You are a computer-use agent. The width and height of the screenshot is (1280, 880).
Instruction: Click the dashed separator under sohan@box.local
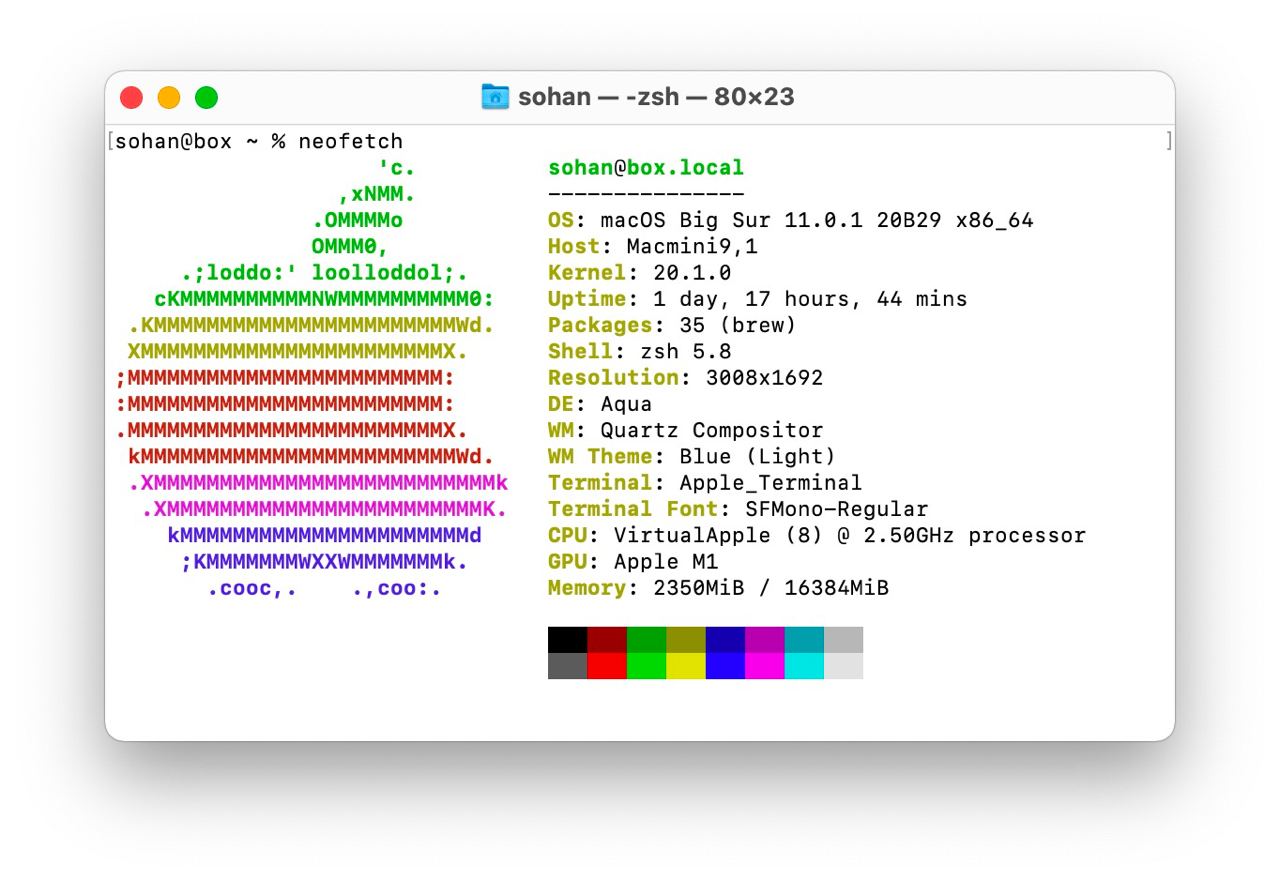pos(646,194)
